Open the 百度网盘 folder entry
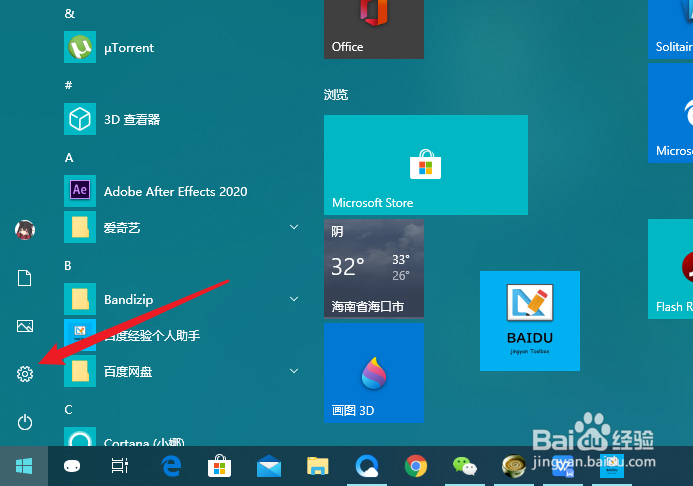Screen dimensions: 693x486 (x=181, y=371)
